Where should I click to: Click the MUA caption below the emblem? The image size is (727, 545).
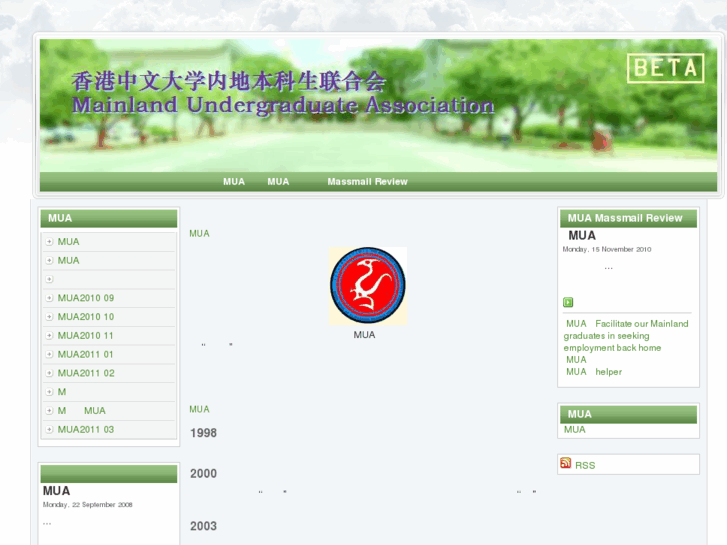[364, 335]
